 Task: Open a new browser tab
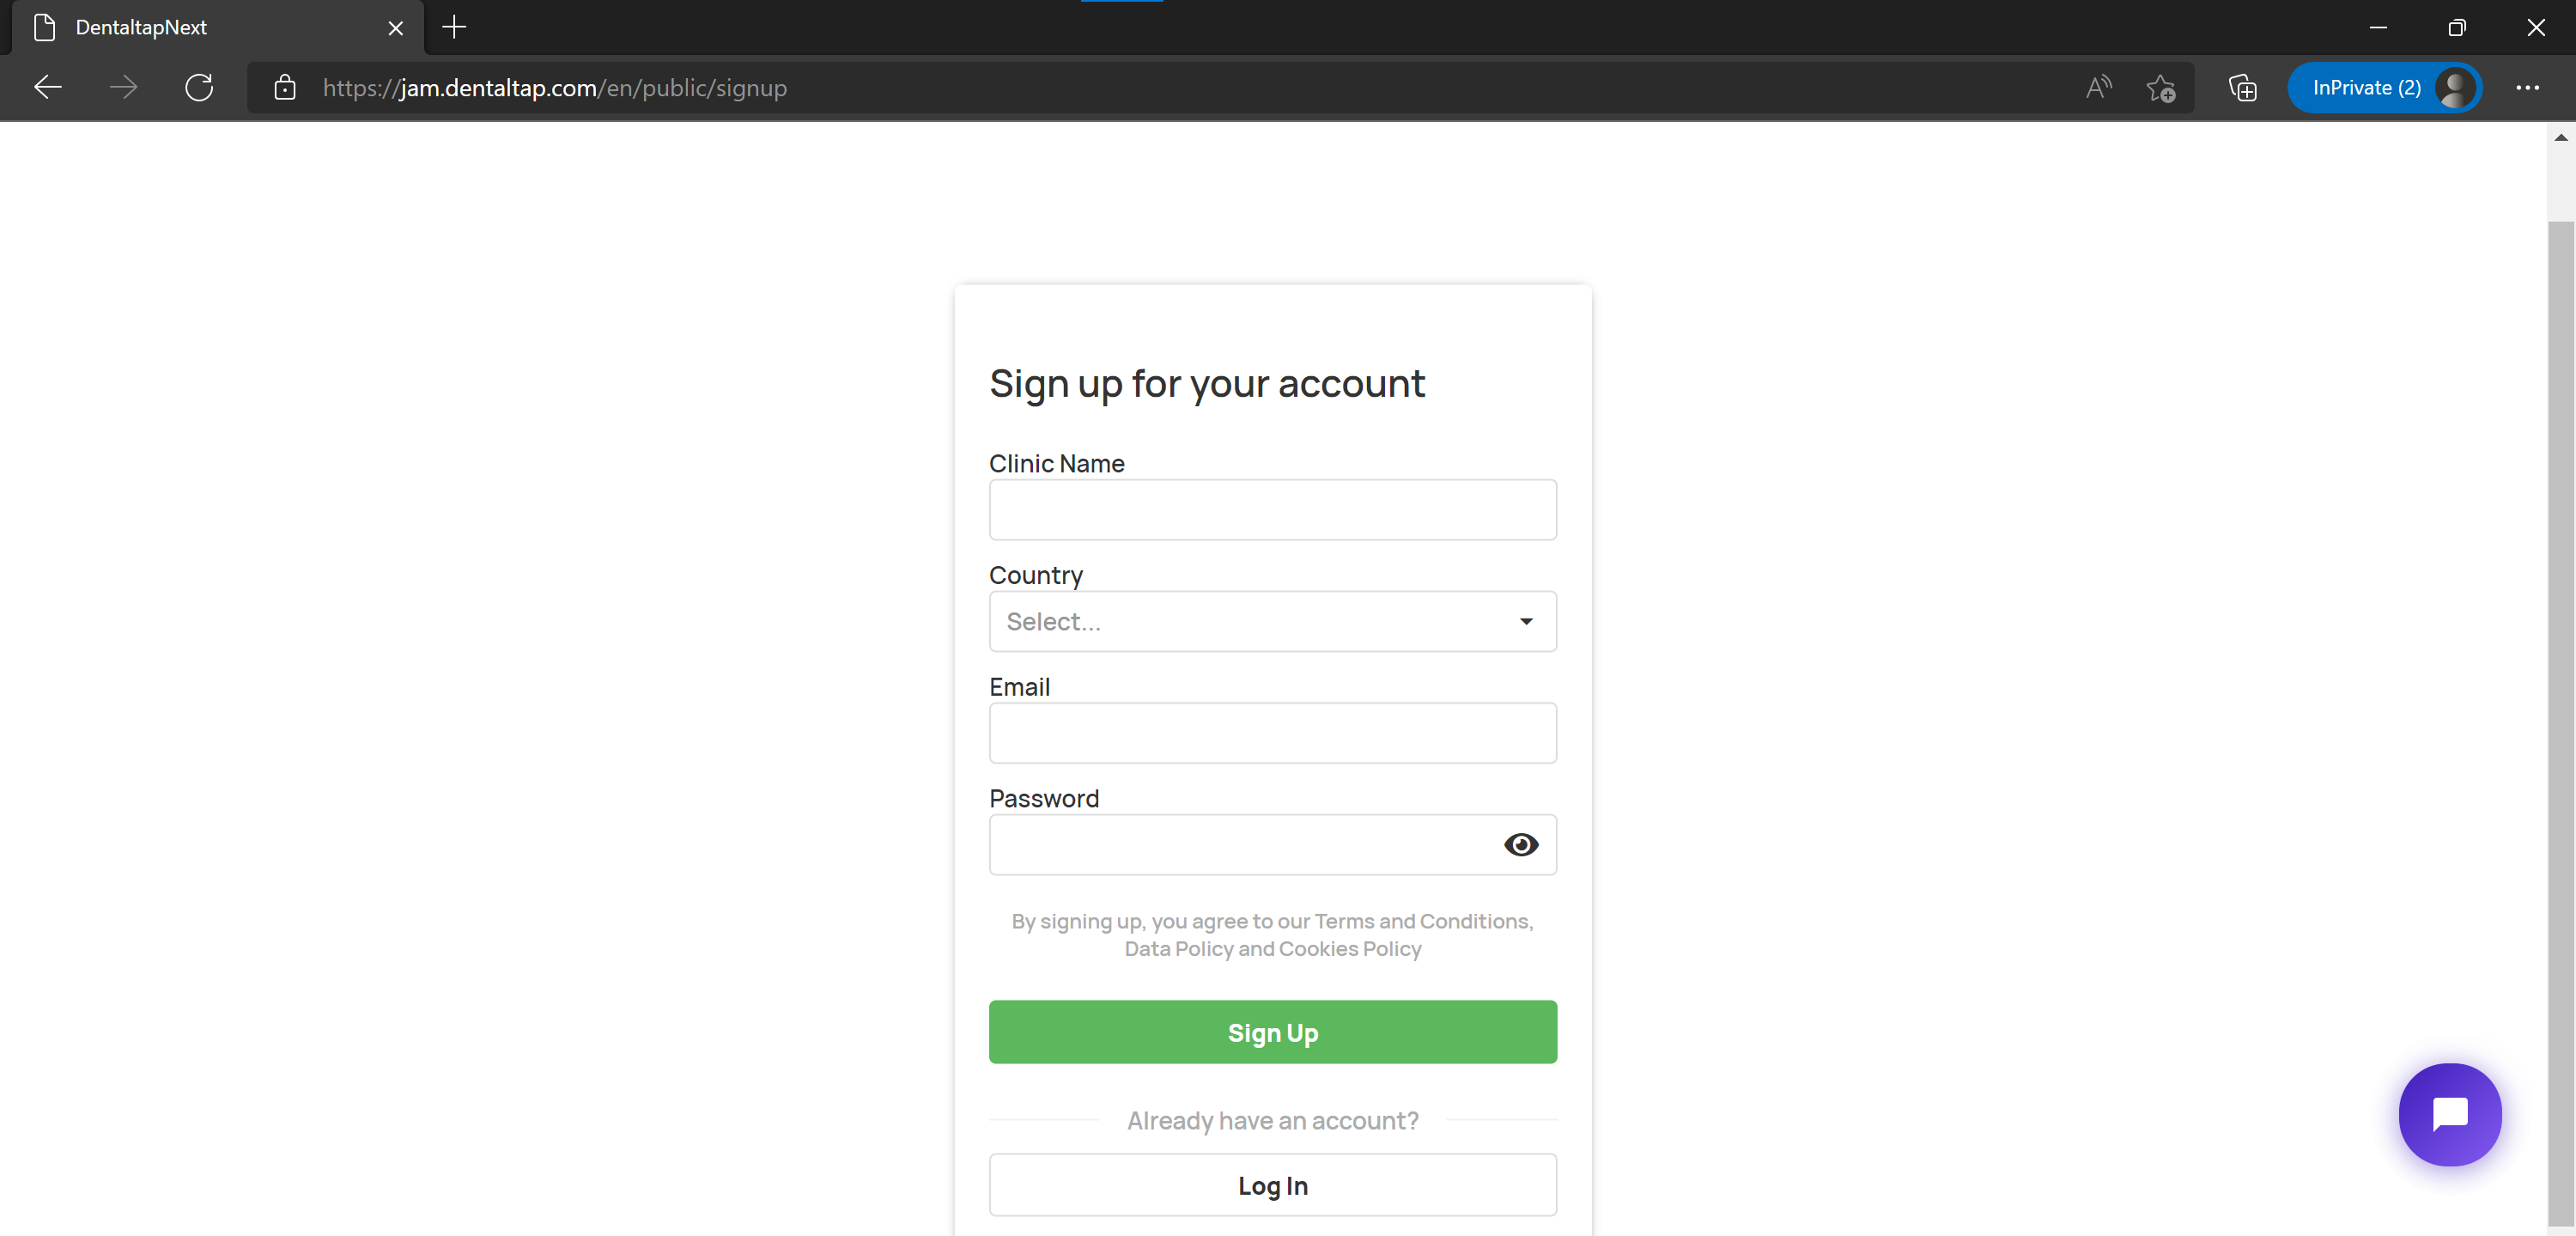(x=454, y=28)
